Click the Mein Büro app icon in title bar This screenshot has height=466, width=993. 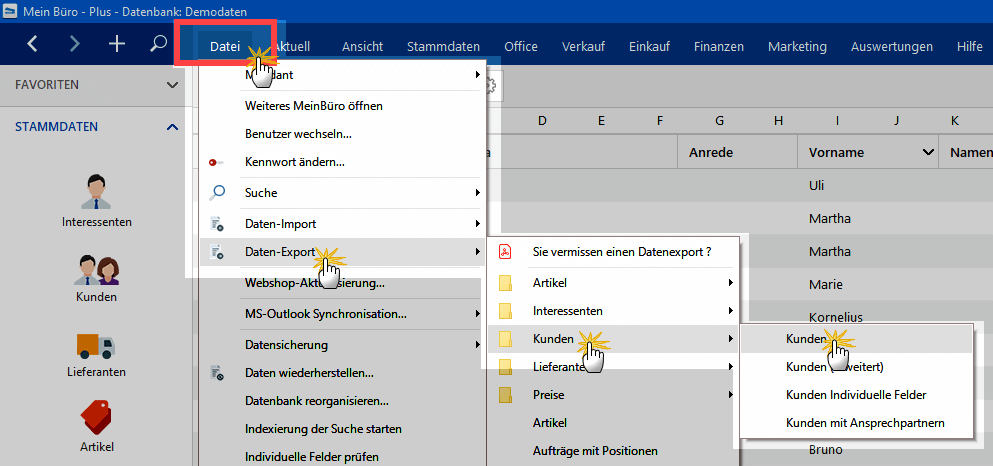coord(11,11)
